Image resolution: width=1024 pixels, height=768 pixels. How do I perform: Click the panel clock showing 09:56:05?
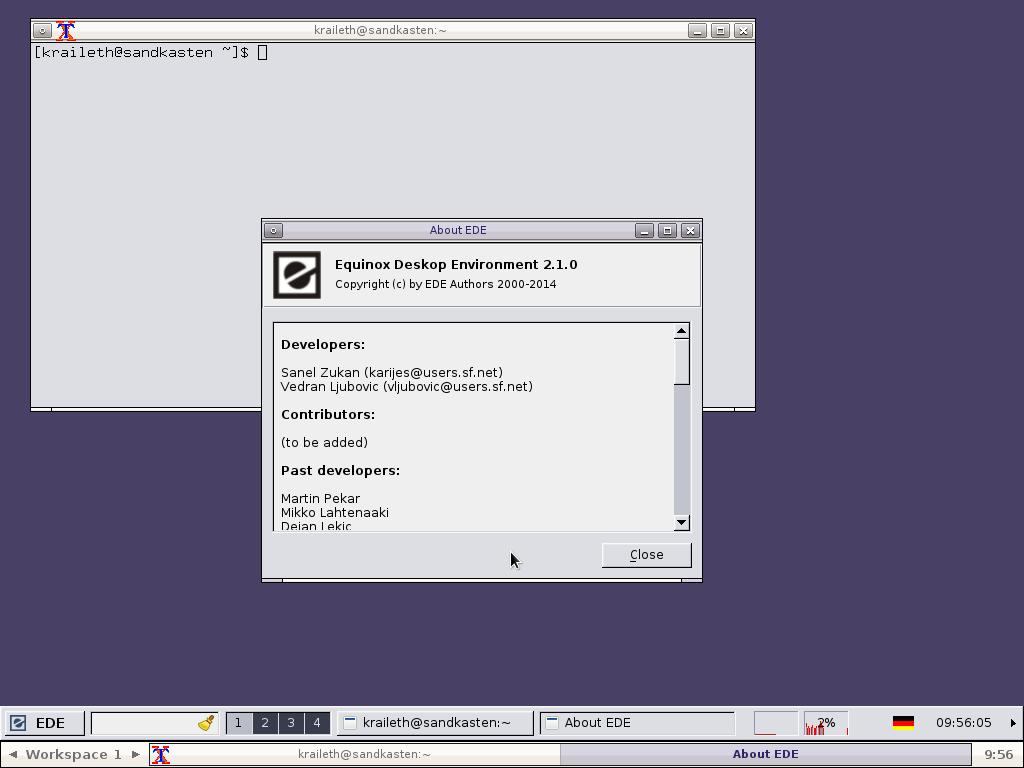pos(963,723)
